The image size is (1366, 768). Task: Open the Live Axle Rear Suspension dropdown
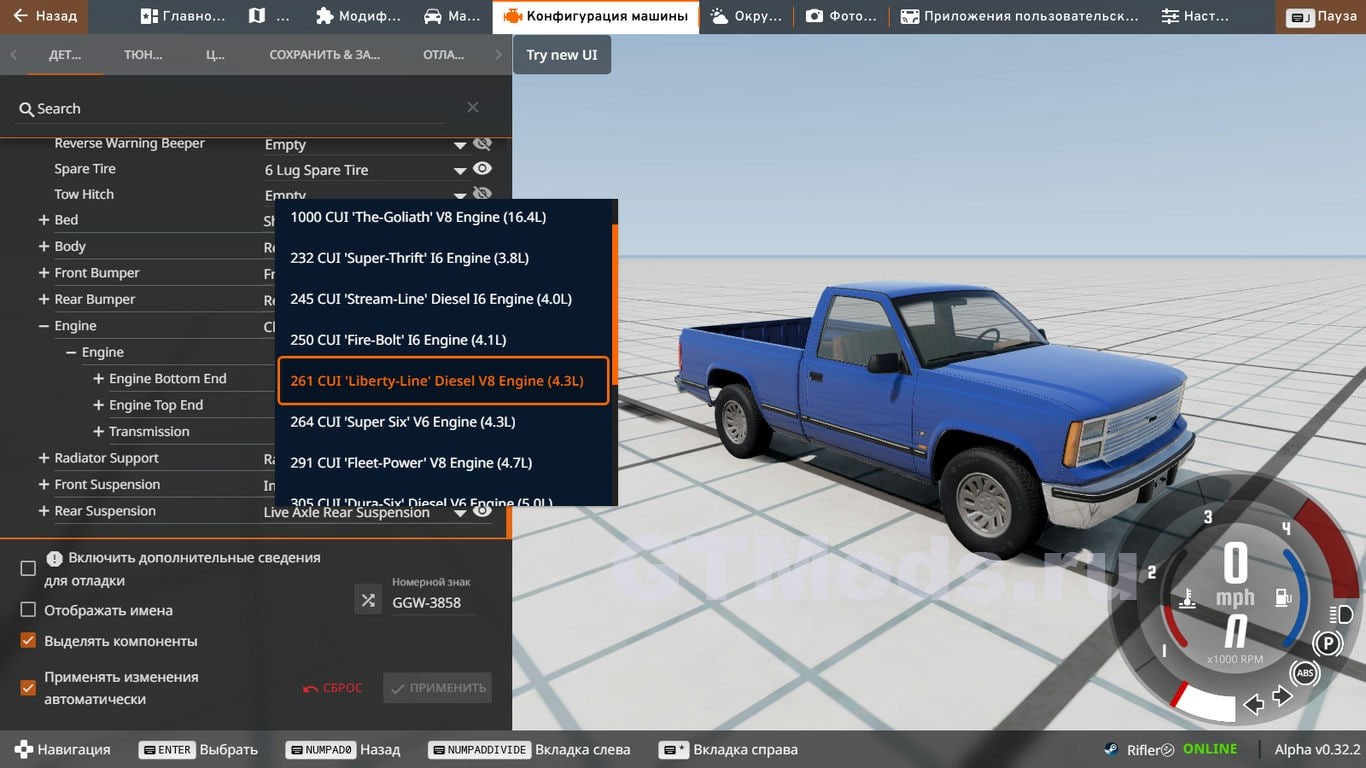click(460, 510)
